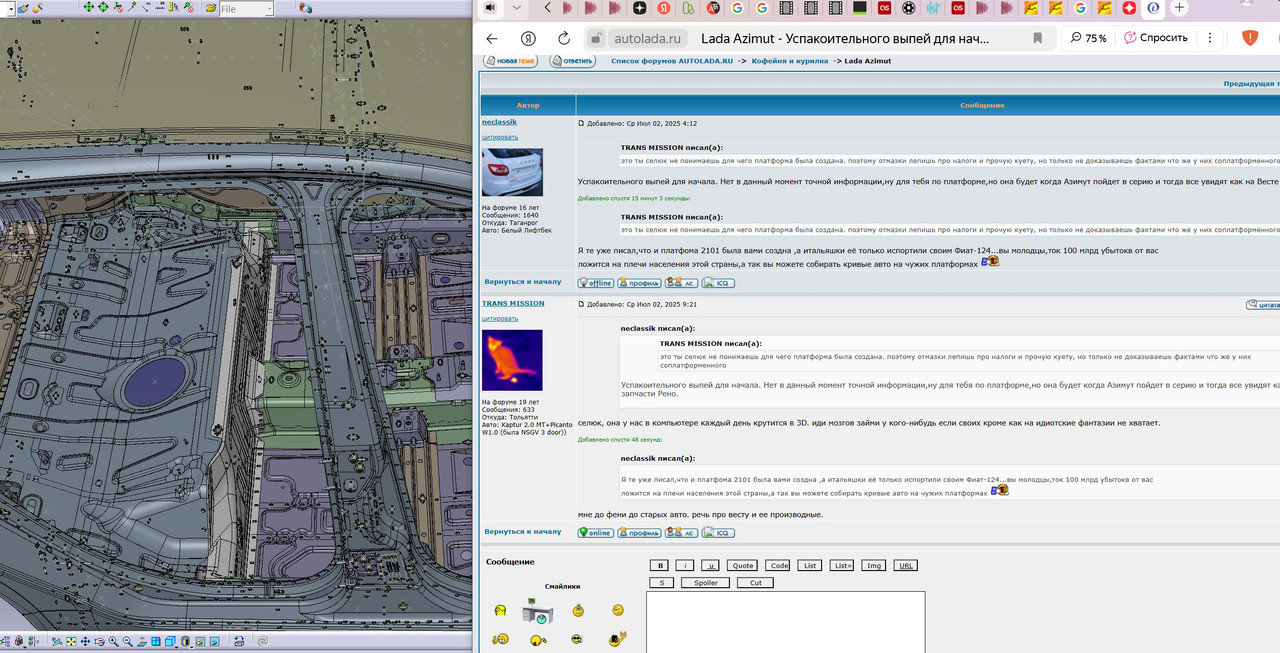Toggle underline formatting with u button
Image resolution: width=1280 pixels, height=653 pixels.
(709, 565)
